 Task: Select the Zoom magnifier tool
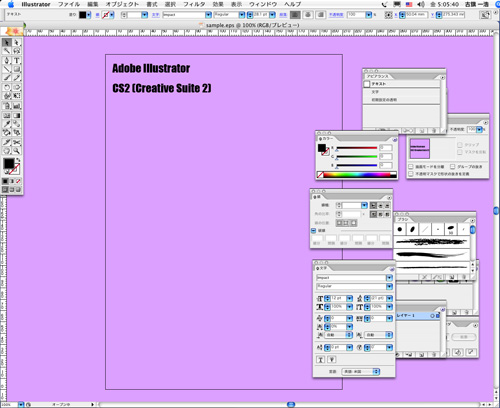[16, 151]
